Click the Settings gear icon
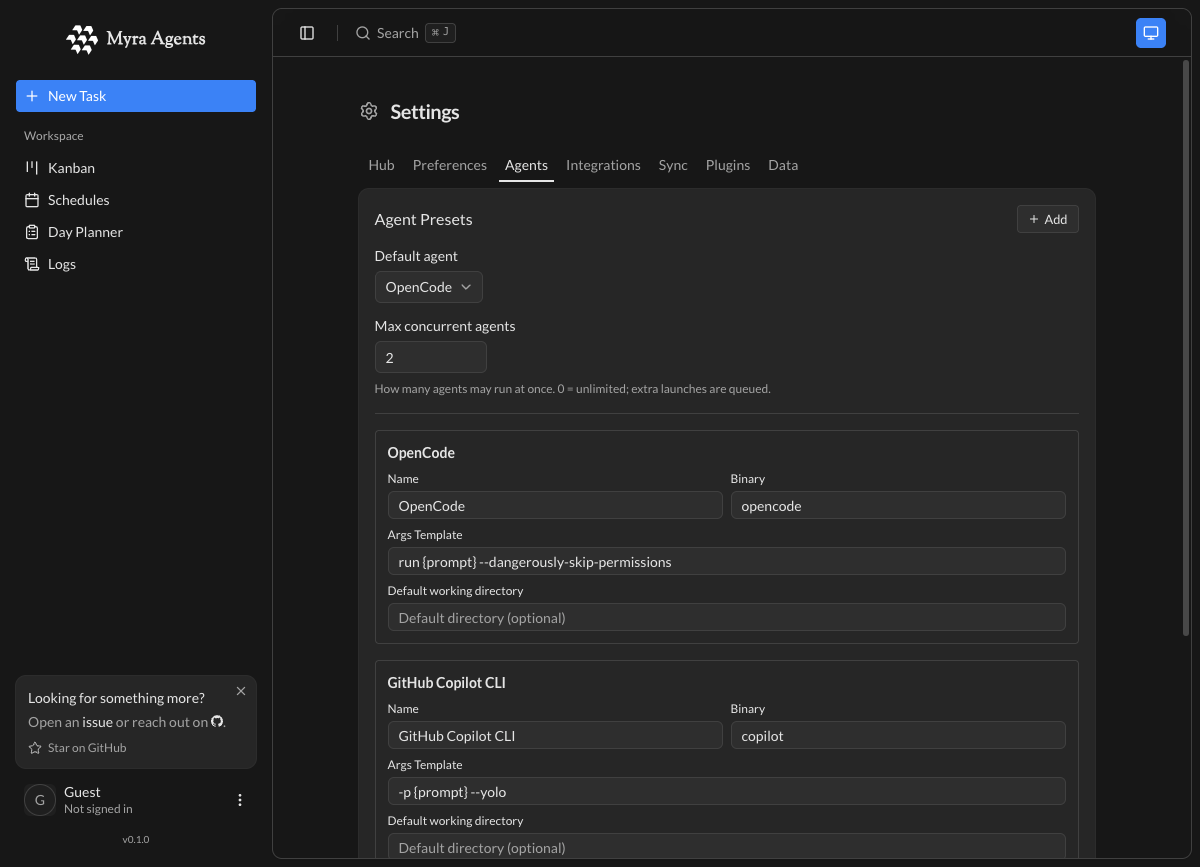Image resolution: width=1200 pixels, height=867 pixels. [x=369, y=111]
